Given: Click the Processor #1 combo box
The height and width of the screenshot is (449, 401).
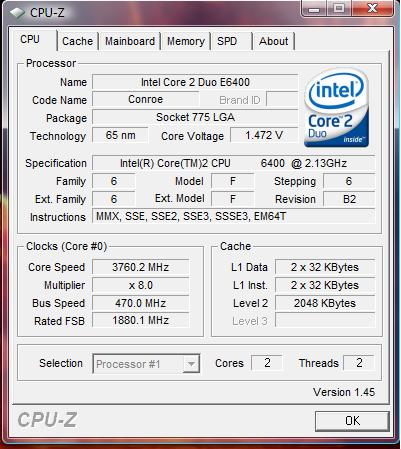Looking at the screenshot, I should point(146,364).
